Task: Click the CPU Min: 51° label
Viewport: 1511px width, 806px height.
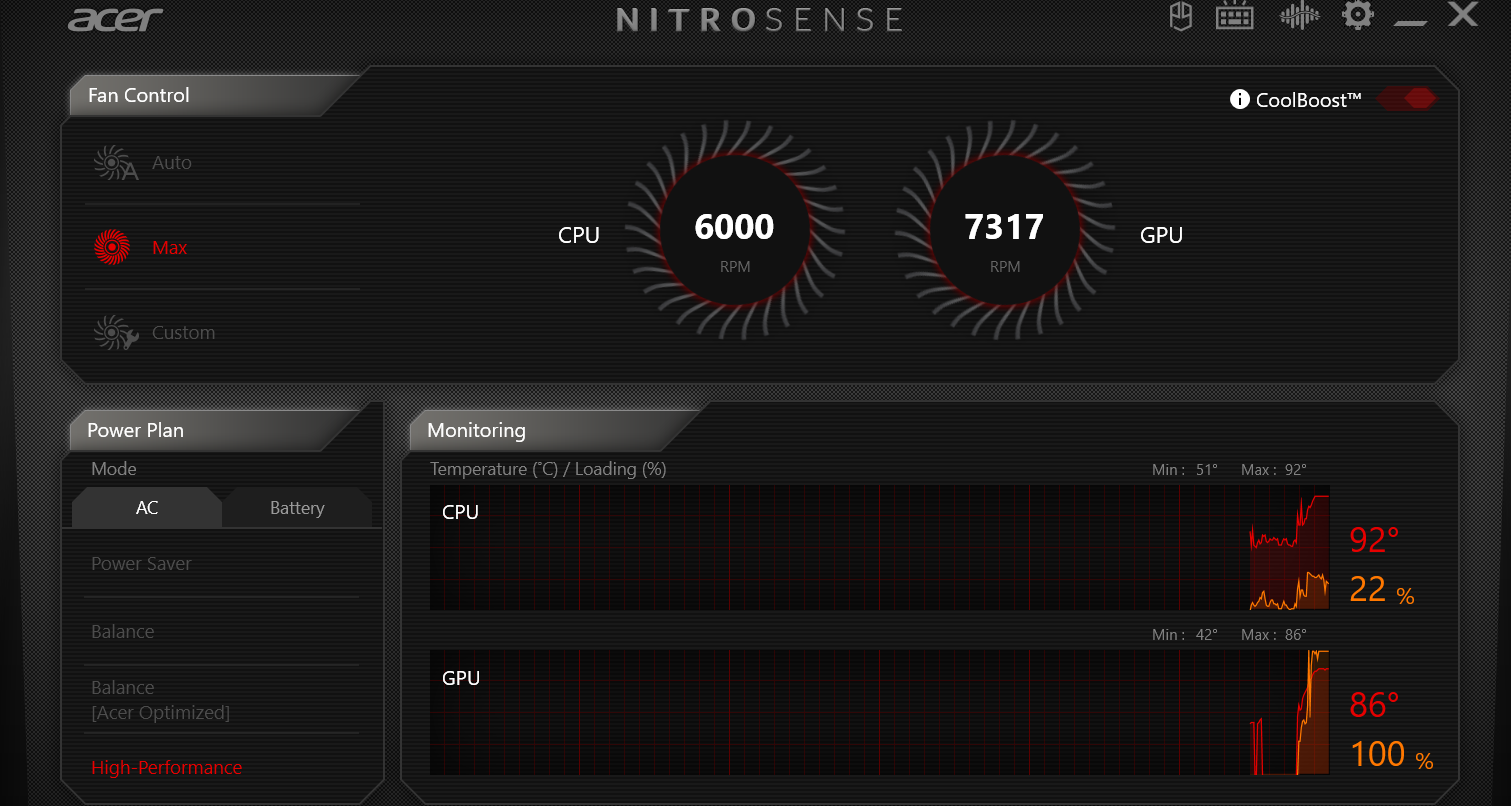Action: tap(1185, 470)
